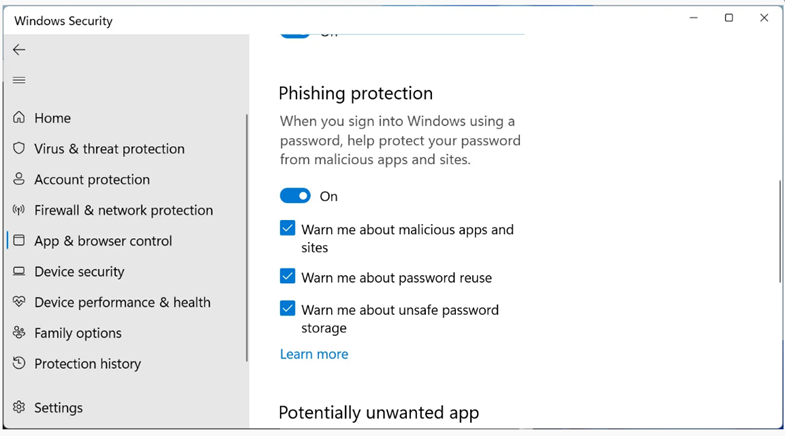785x436 pixels.
Task: Click the Protection history clock icon
Action: pyautogui.click(x=19, y=363)
